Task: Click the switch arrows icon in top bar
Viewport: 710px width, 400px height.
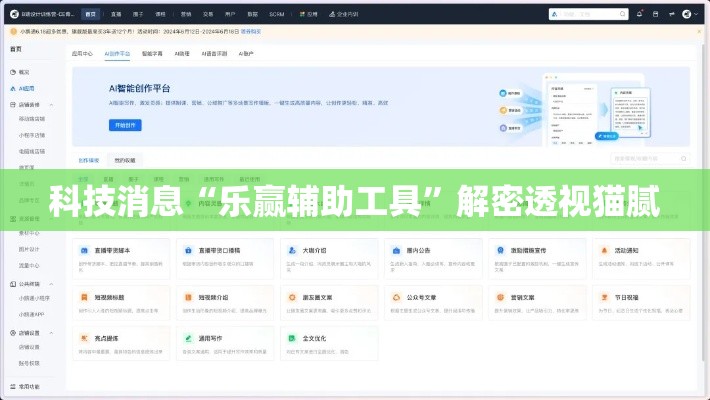Action: pos(672,14)
